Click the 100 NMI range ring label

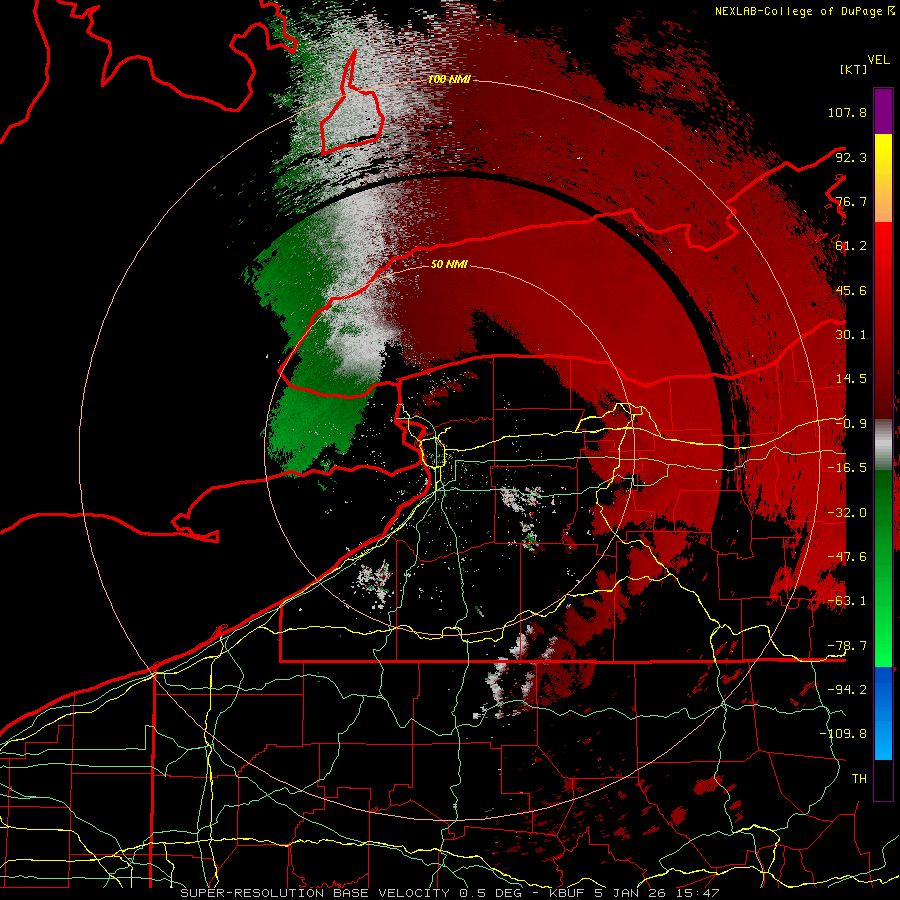449,79
